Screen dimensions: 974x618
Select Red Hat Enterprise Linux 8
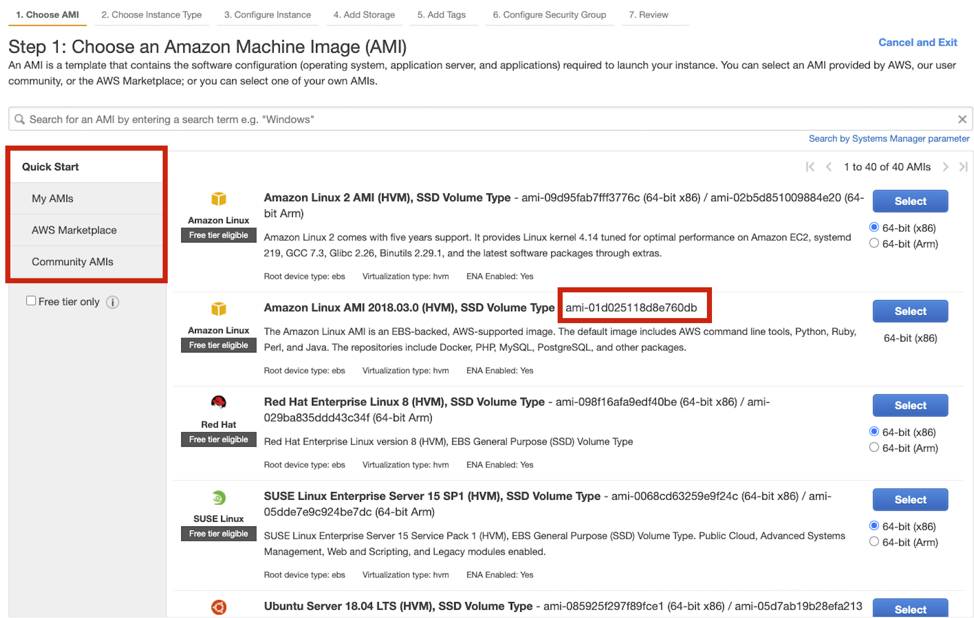pyautogui.click(x=910, y=406)
